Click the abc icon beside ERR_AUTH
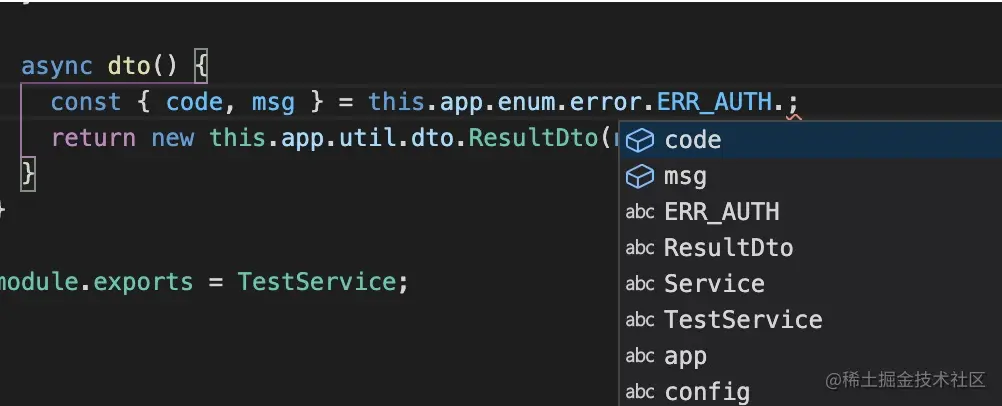Image resolution: width=1002 pixels, height=406 pixels. [640, 212]
